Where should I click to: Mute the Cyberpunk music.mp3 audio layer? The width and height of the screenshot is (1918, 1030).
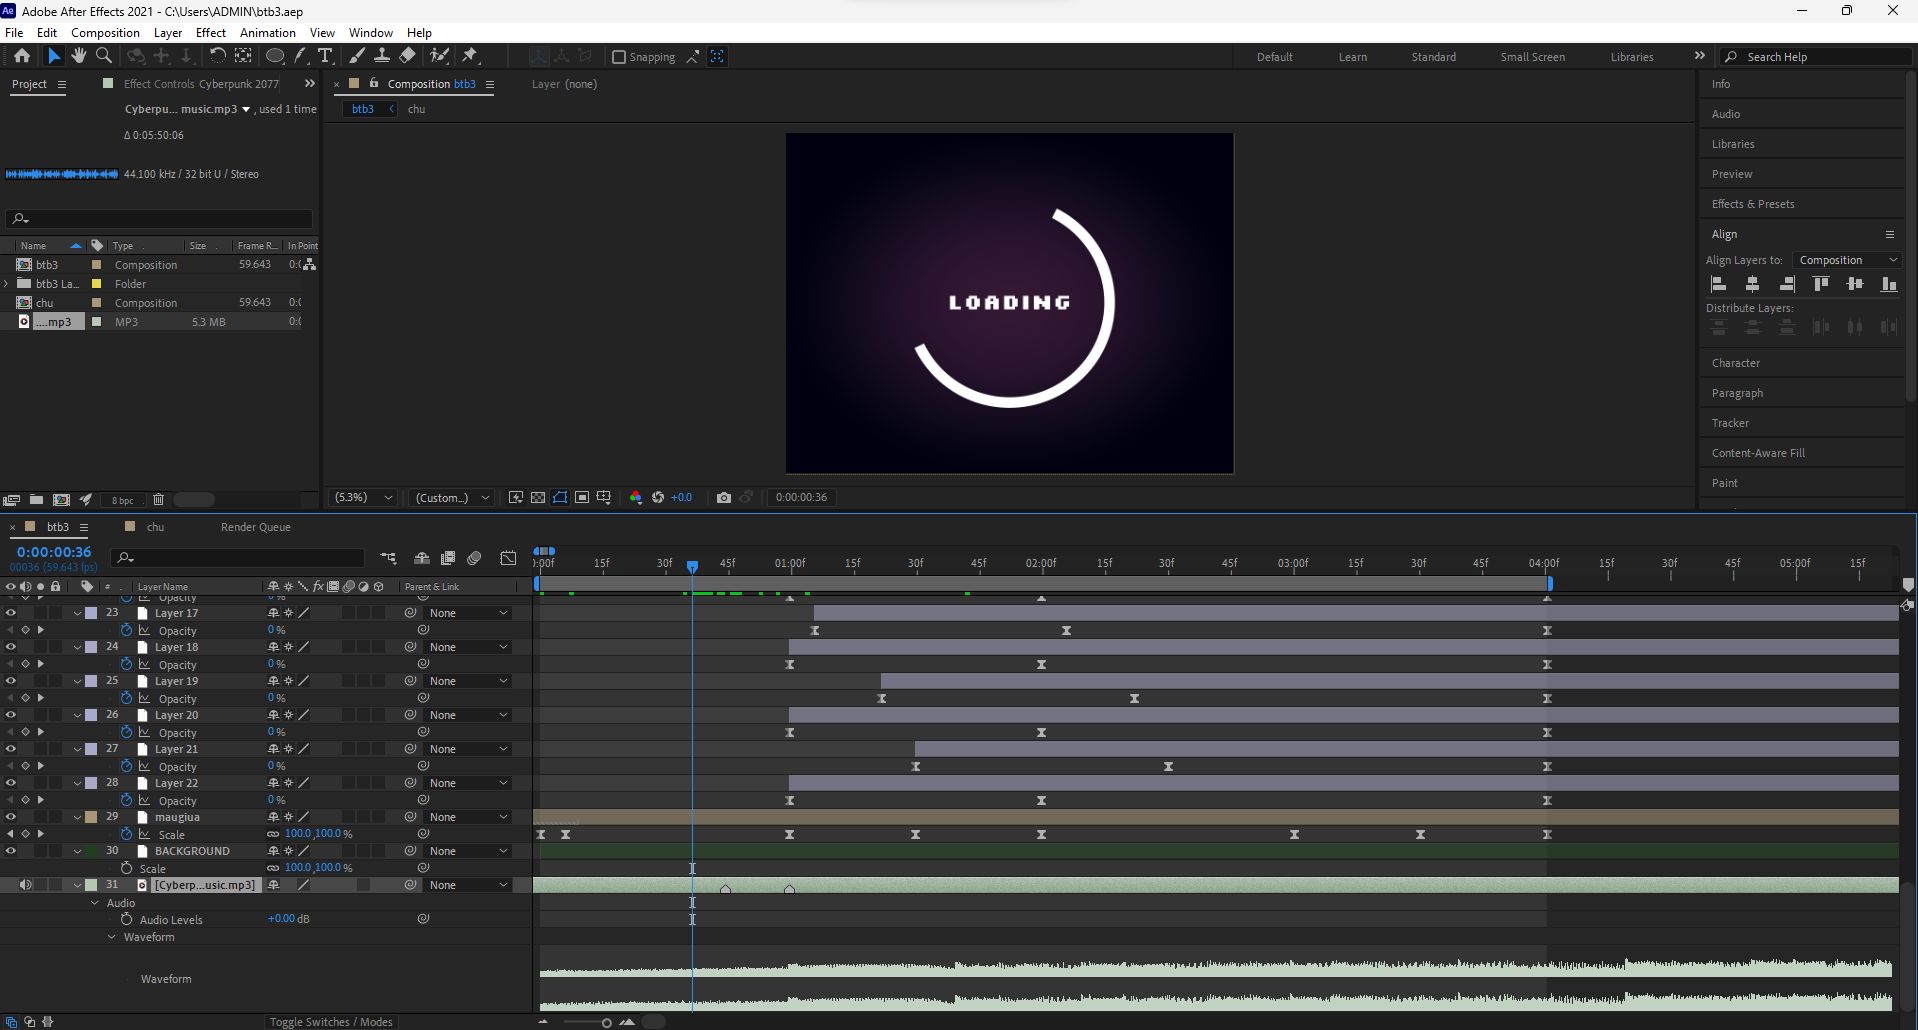coord(25,885)
